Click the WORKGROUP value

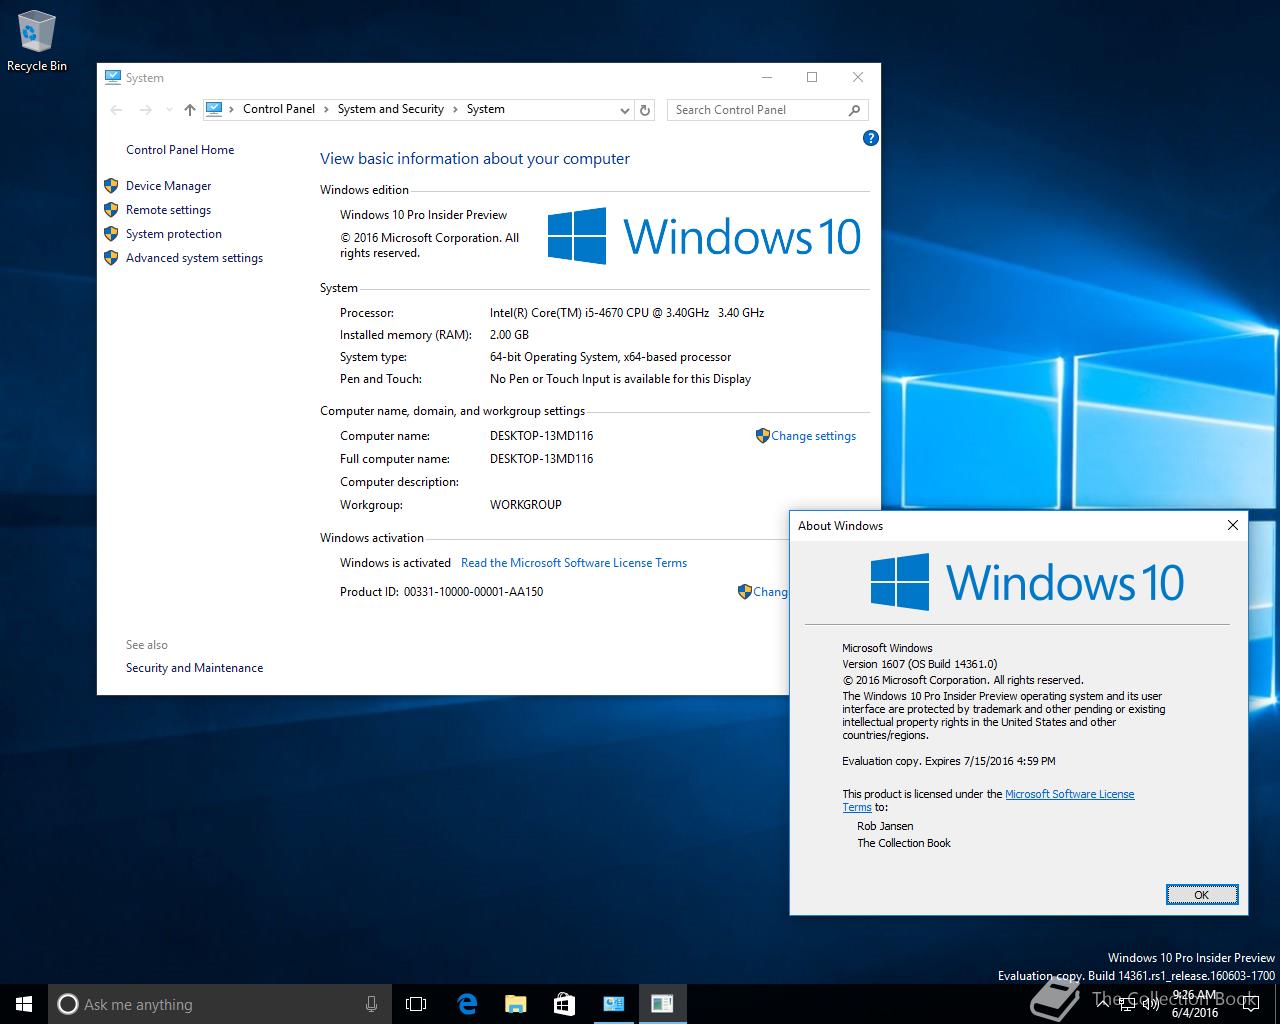pos(525,505)
